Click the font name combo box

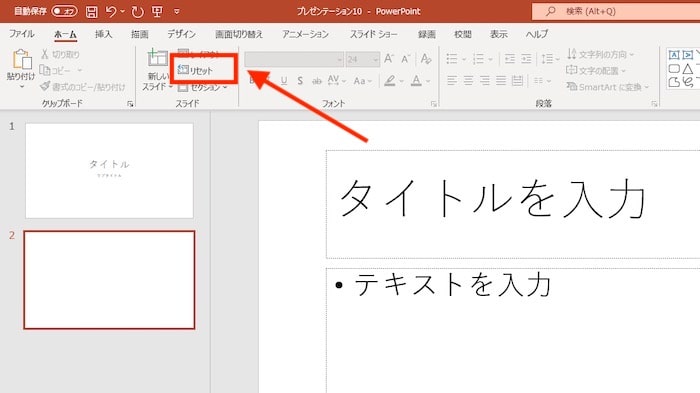294,59
